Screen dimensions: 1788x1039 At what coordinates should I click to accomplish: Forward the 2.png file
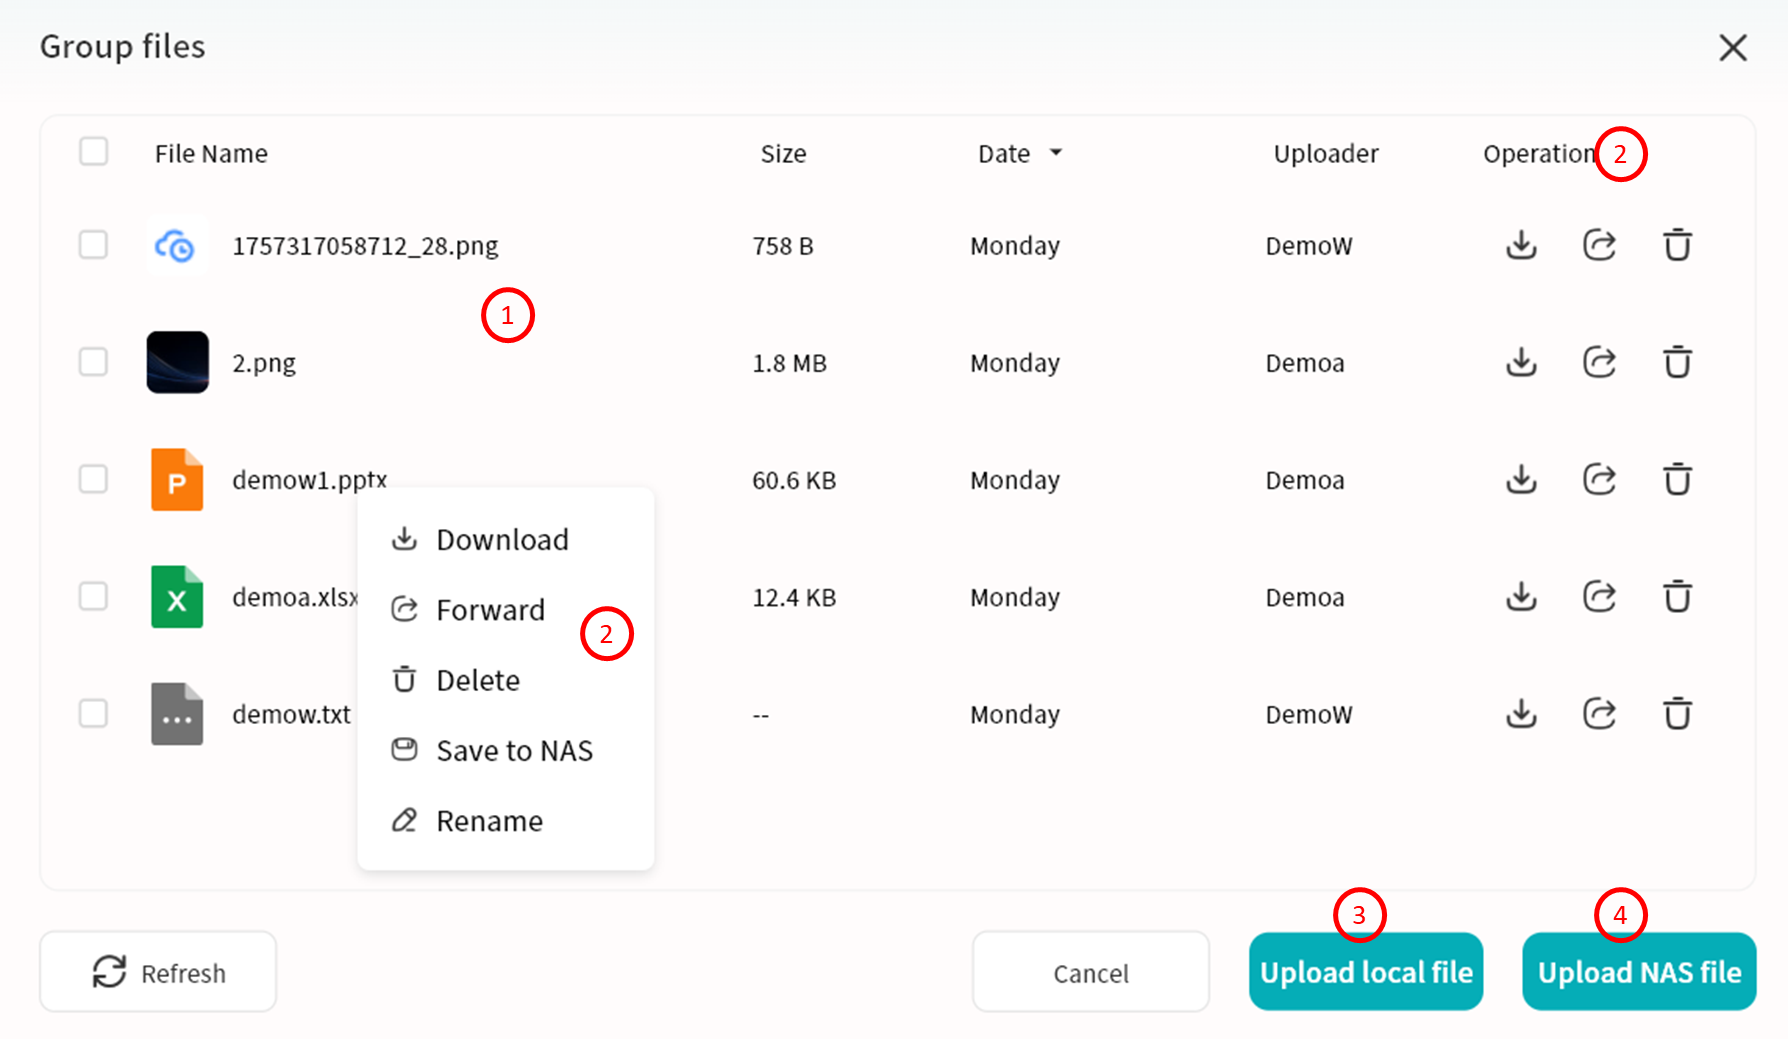[x=1599, y=362]
